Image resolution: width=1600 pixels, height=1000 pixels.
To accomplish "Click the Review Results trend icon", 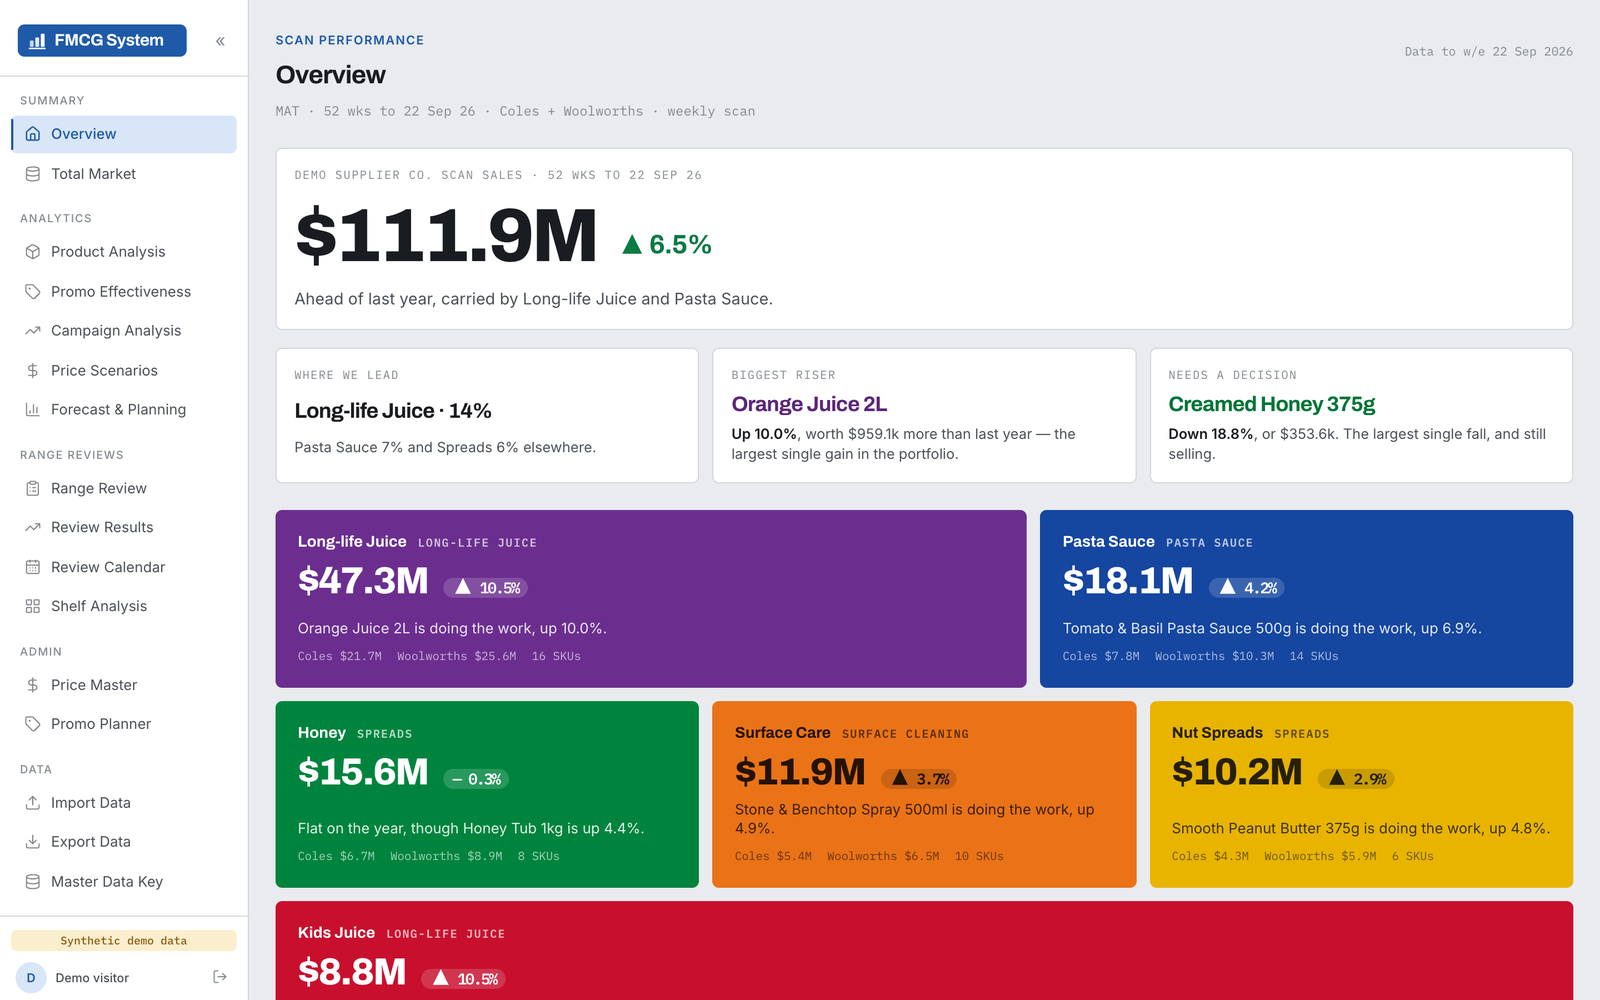I will [33, 528].
